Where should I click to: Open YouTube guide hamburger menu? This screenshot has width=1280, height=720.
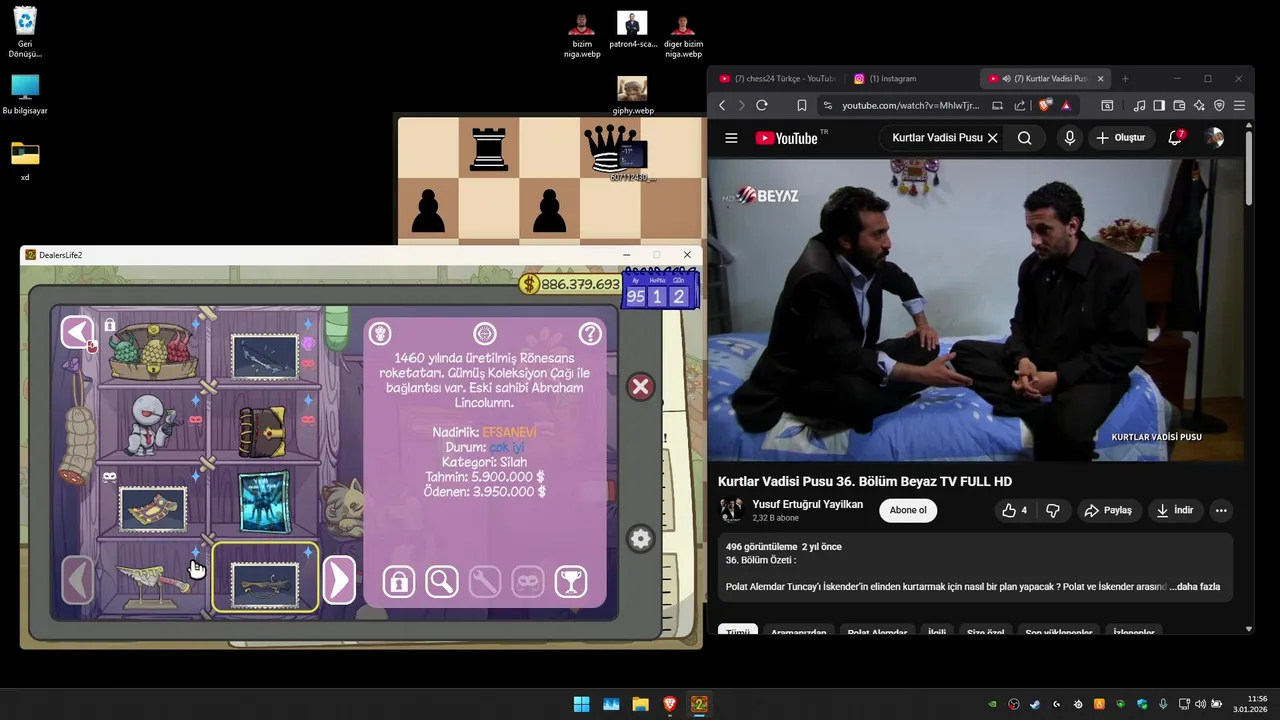pyautogui.click(x=731, y=138)
